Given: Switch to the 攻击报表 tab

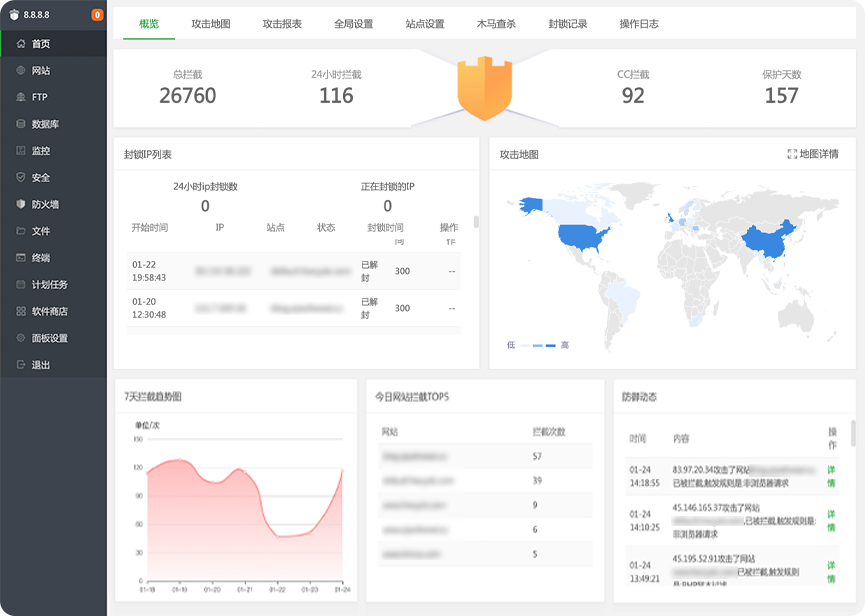Looking at the screenshot, I should (282, 24).
